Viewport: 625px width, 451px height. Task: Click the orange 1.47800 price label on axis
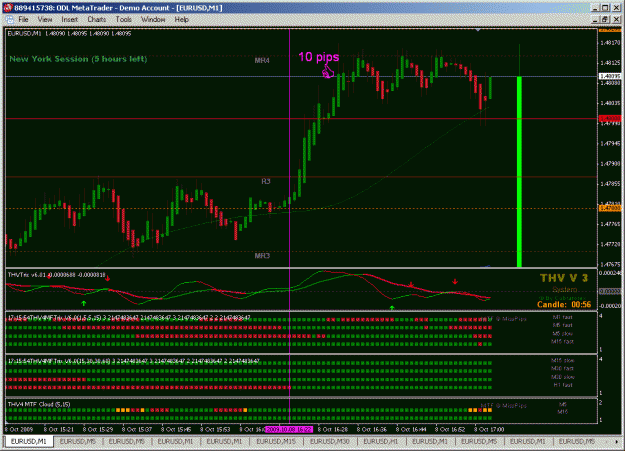[610, 208]
